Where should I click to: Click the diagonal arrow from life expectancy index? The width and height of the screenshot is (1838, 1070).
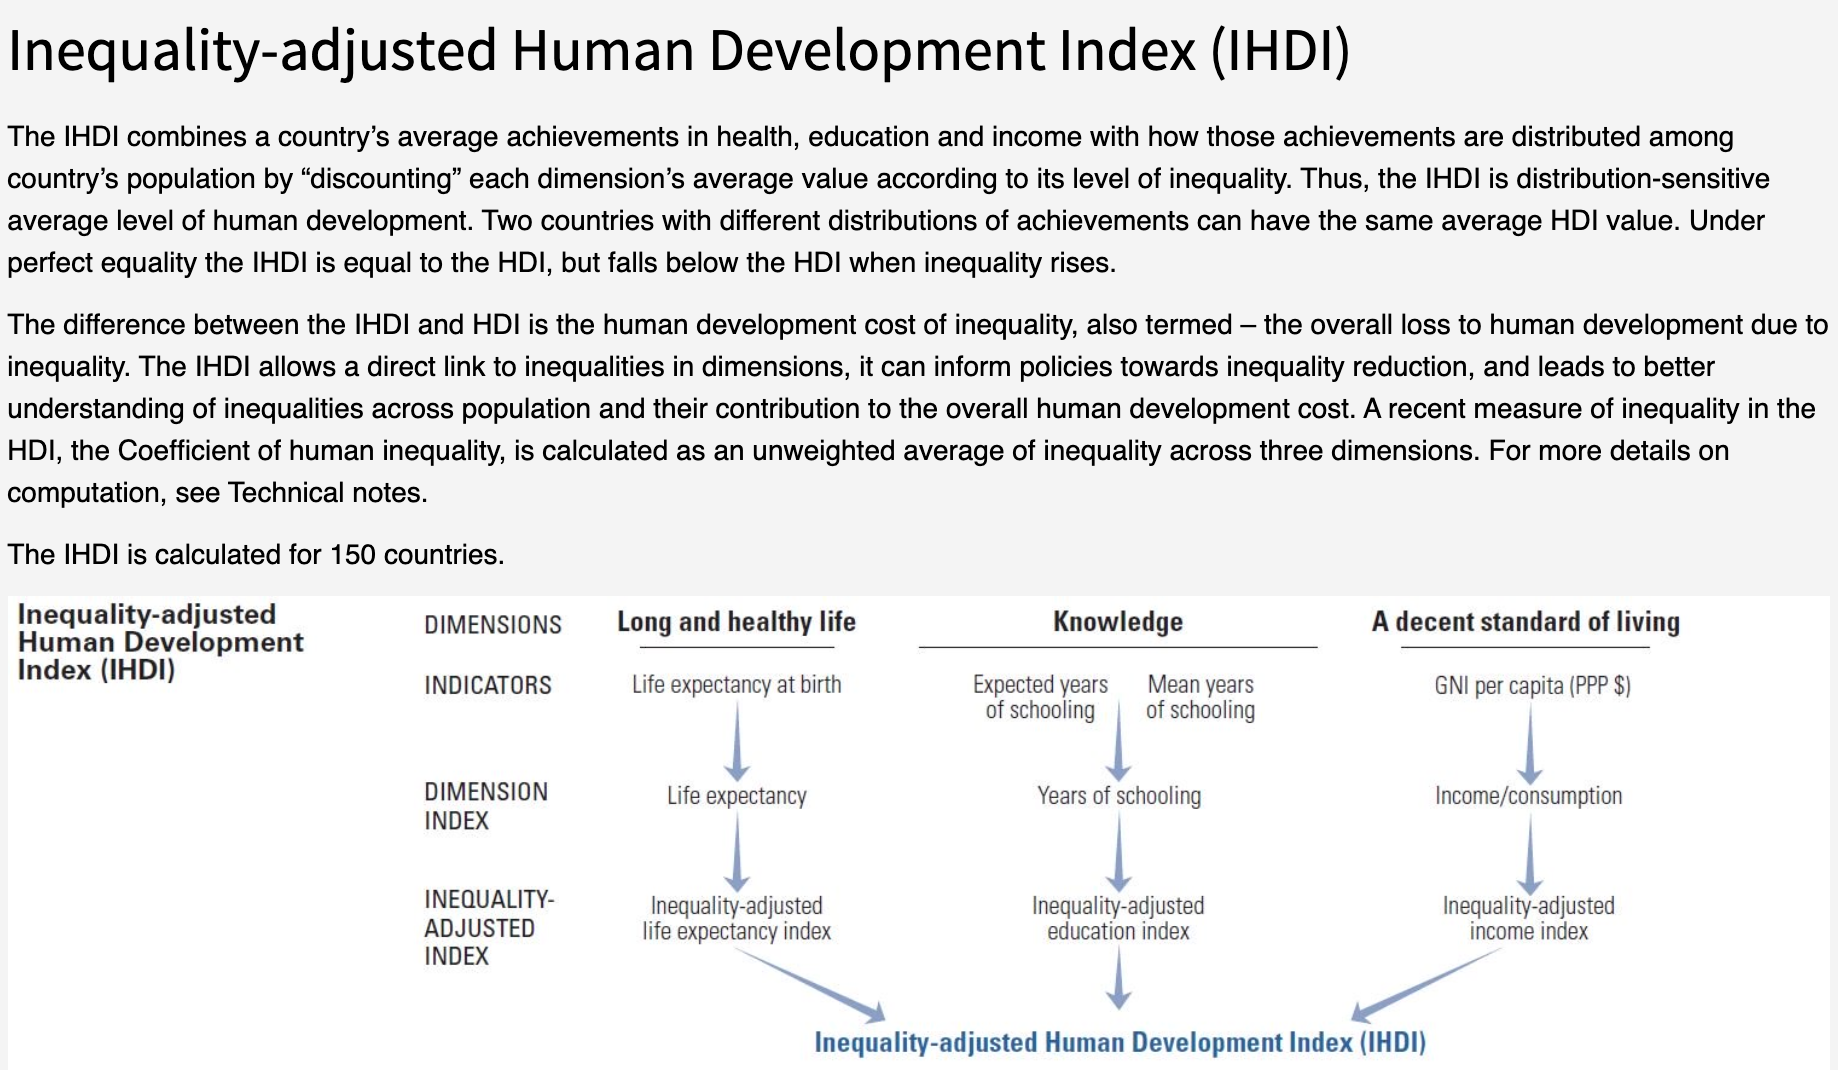coord(811,985)
